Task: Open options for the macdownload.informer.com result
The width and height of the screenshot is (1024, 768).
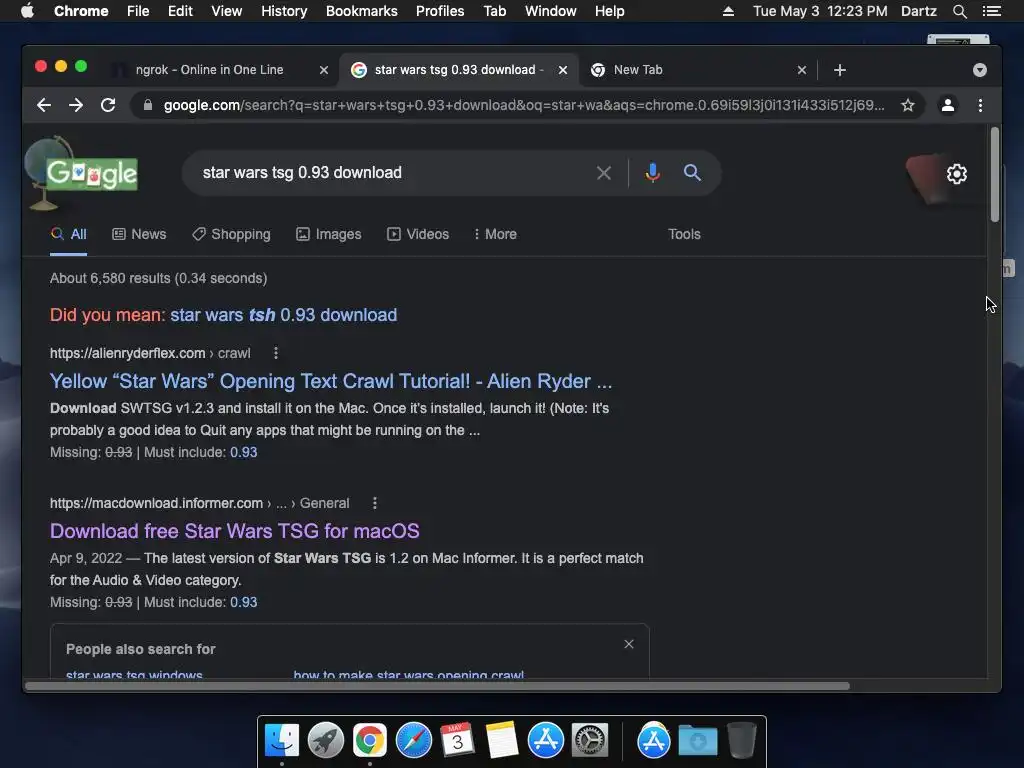Action: pyautogui.click(x=374, y=504)
